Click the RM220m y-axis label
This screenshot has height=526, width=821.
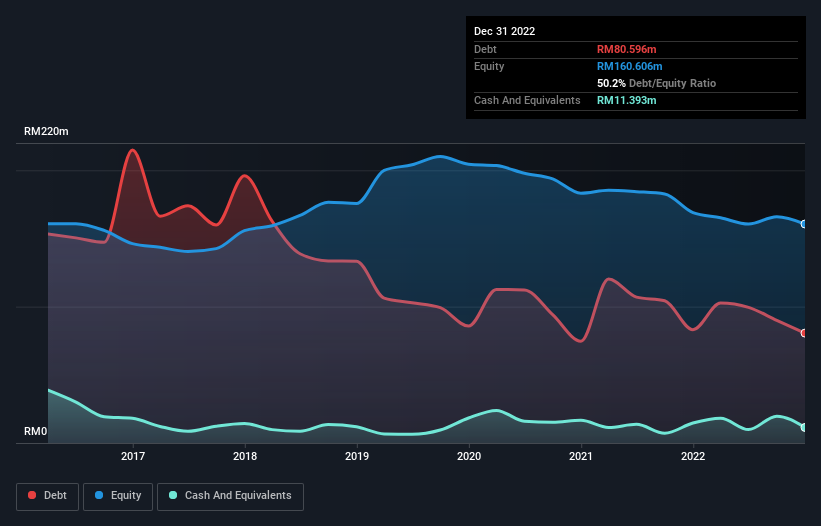(x=46, y=131)
